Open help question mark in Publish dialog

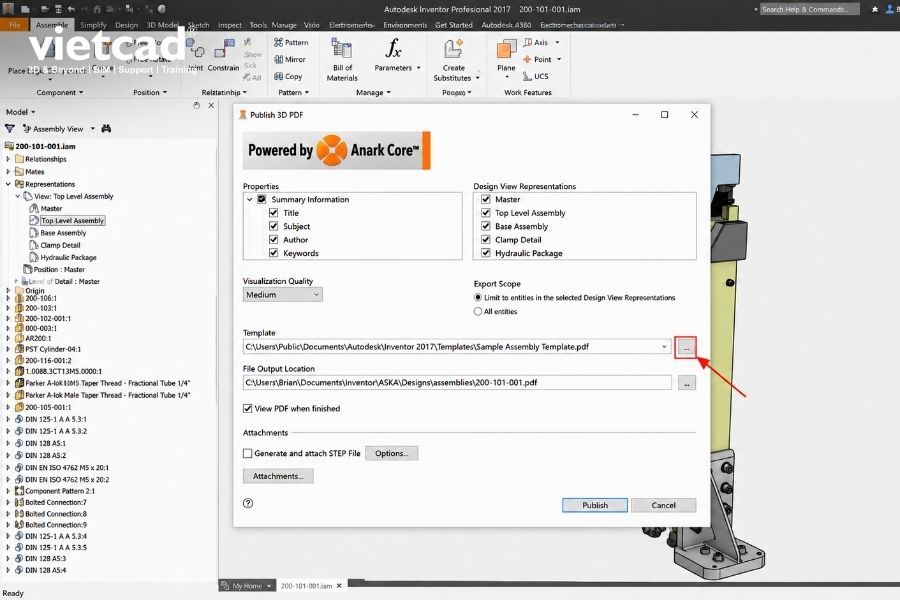pos(248,503)
